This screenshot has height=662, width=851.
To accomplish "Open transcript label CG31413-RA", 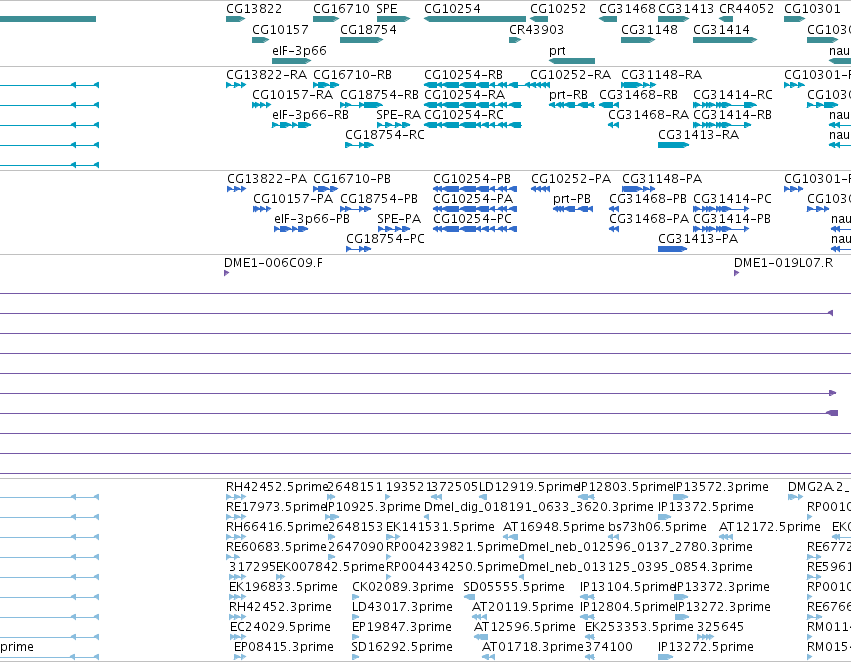I will [698, 135].
